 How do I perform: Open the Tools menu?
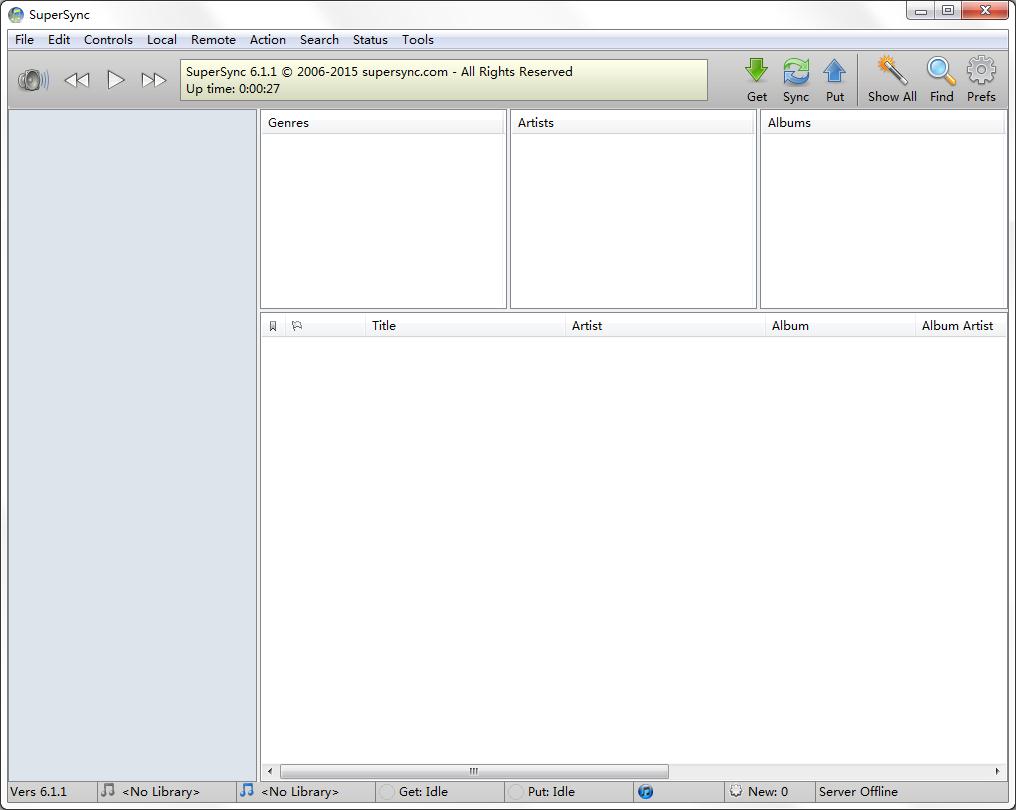pyautogui.click(x=417, y=40)
